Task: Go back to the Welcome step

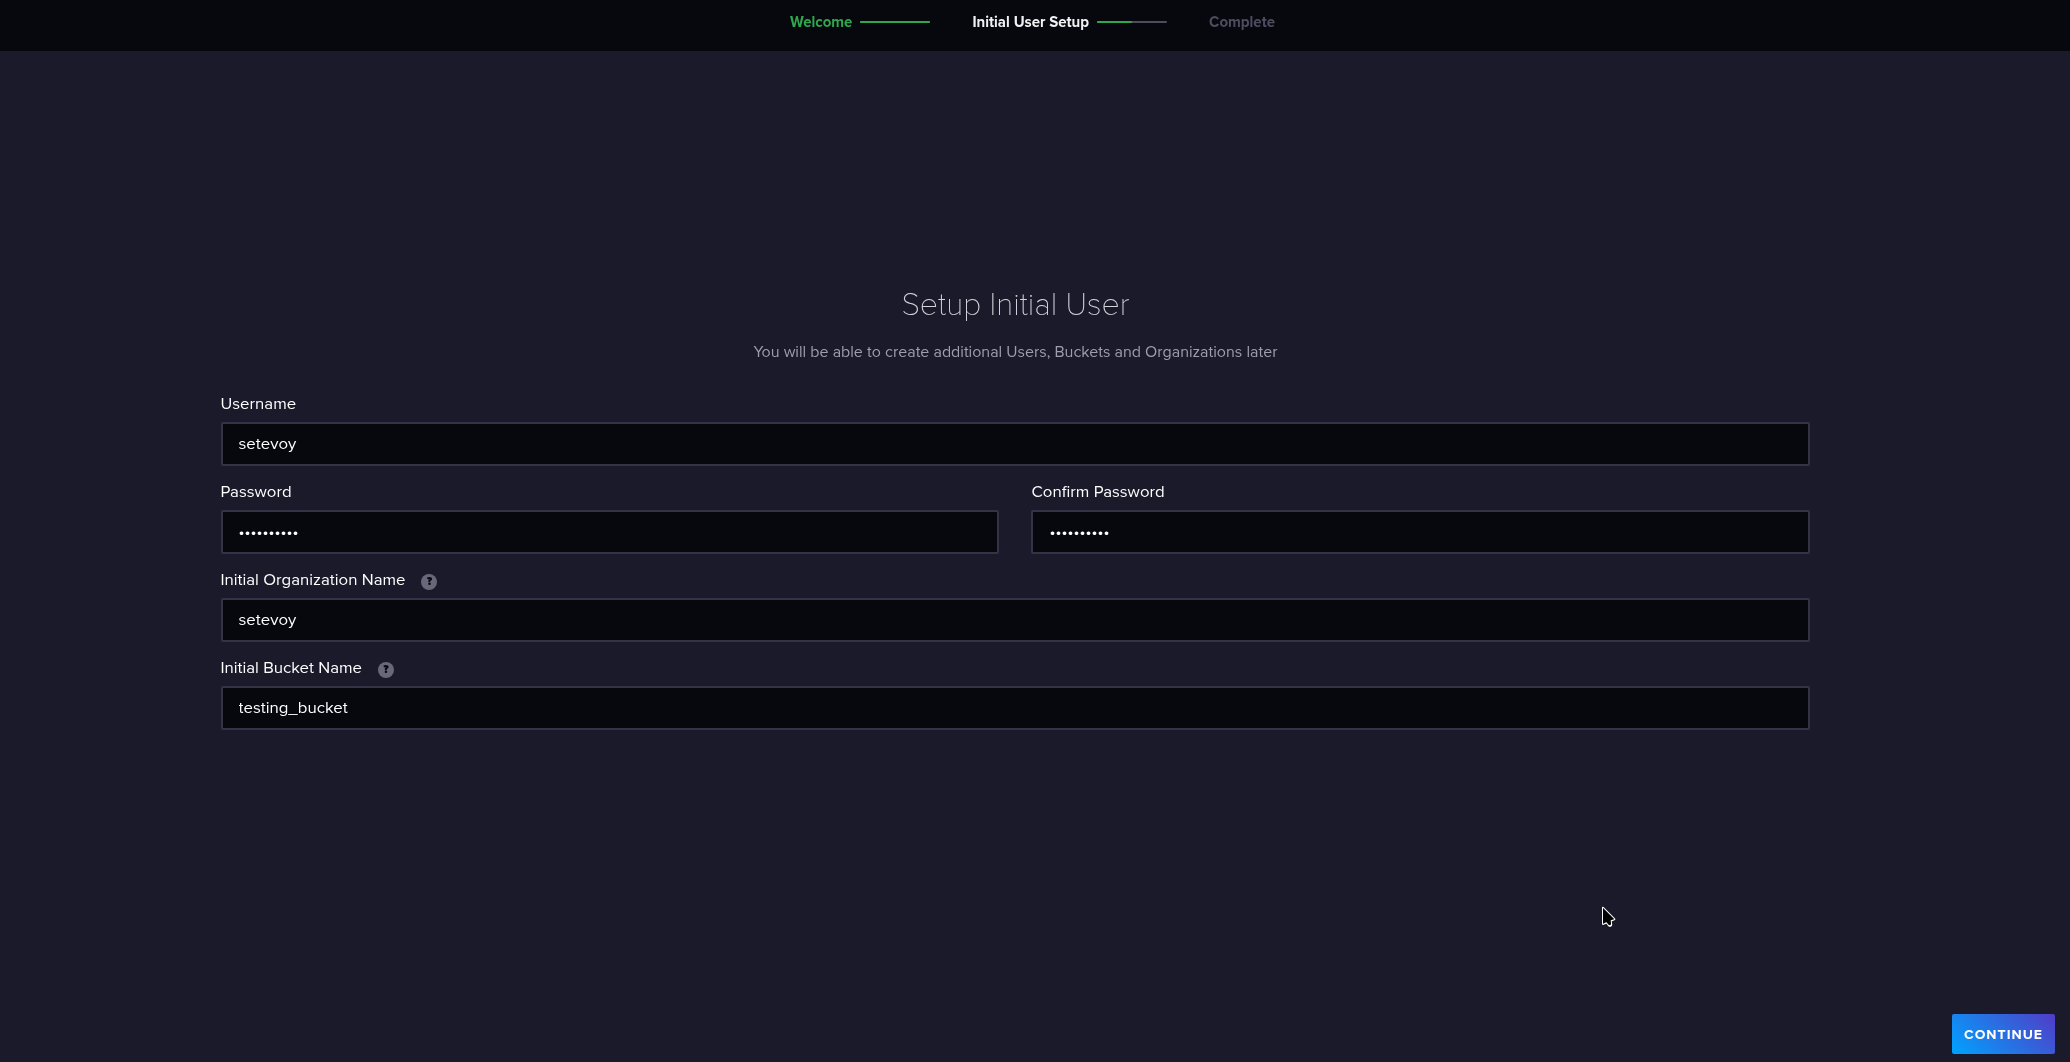Action: click(820, 22)
